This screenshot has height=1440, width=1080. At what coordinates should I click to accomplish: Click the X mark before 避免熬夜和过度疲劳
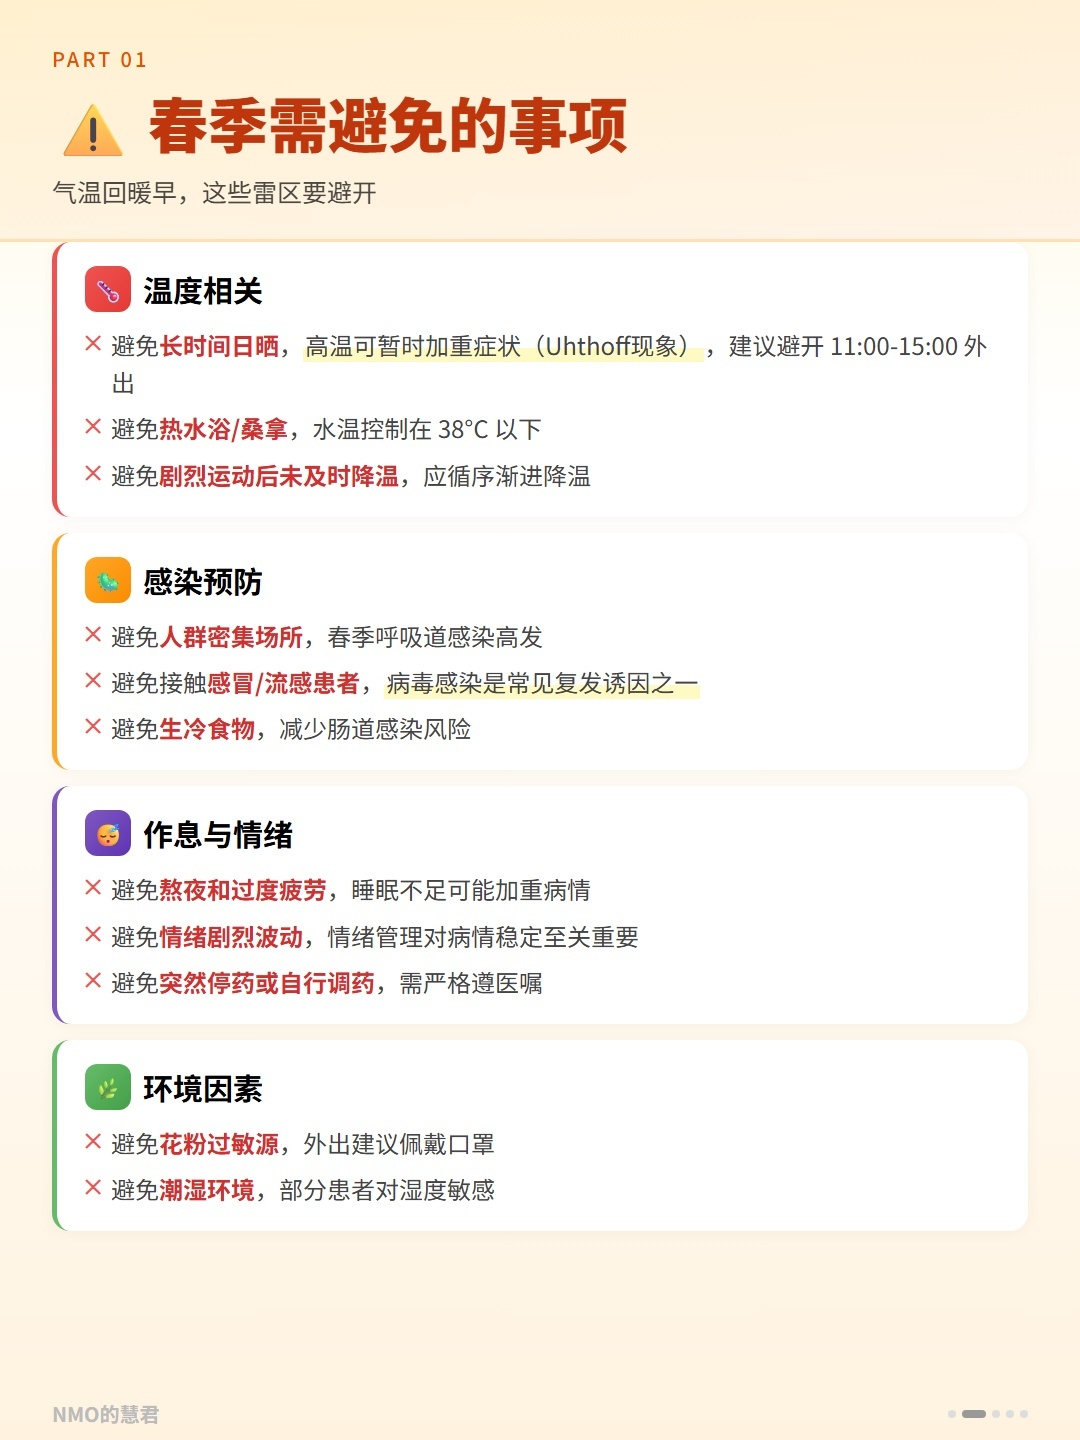[x=93, y=888]
